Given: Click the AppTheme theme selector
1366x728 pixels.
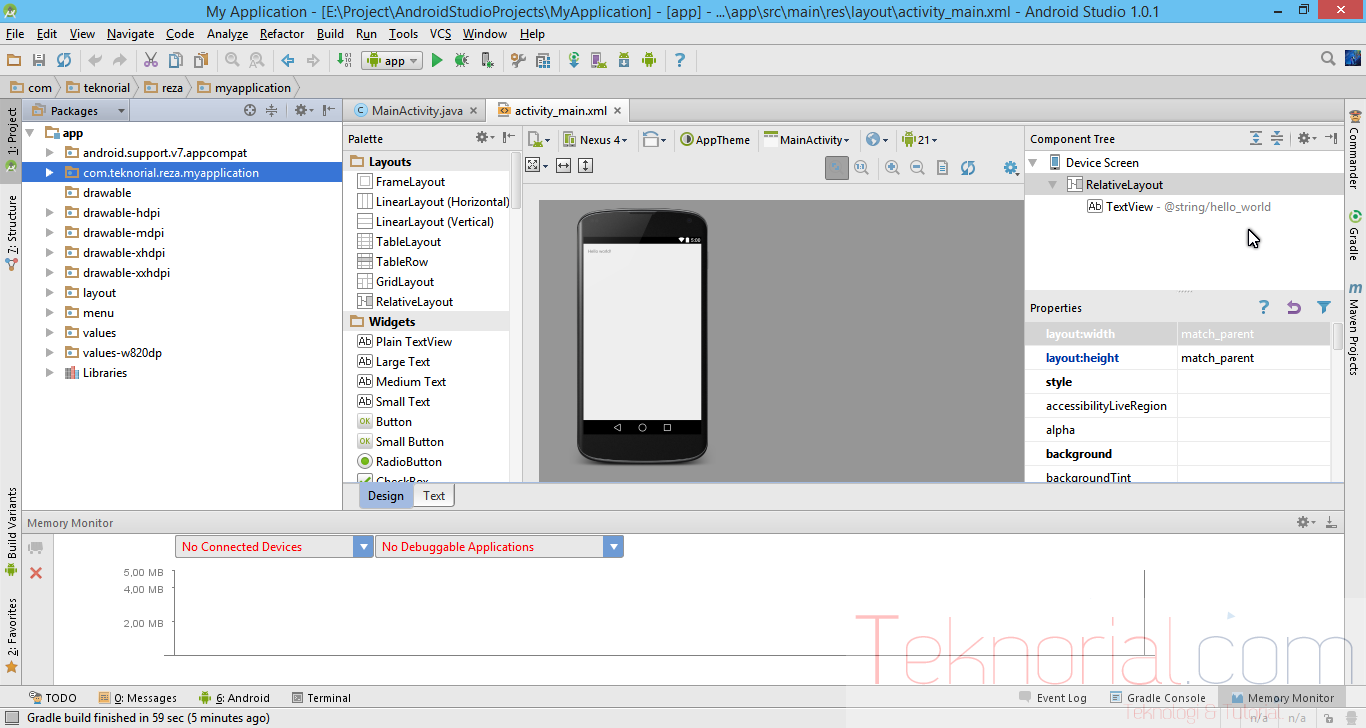Looking at the screenshot, I should pyautogui.click(x=715, y=140).
